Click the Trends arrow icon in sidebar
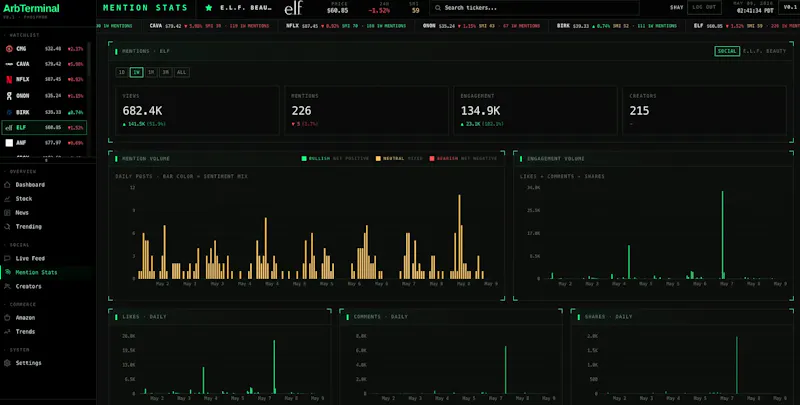The width and height of the screenshot is (800, 405). [7, 332]
